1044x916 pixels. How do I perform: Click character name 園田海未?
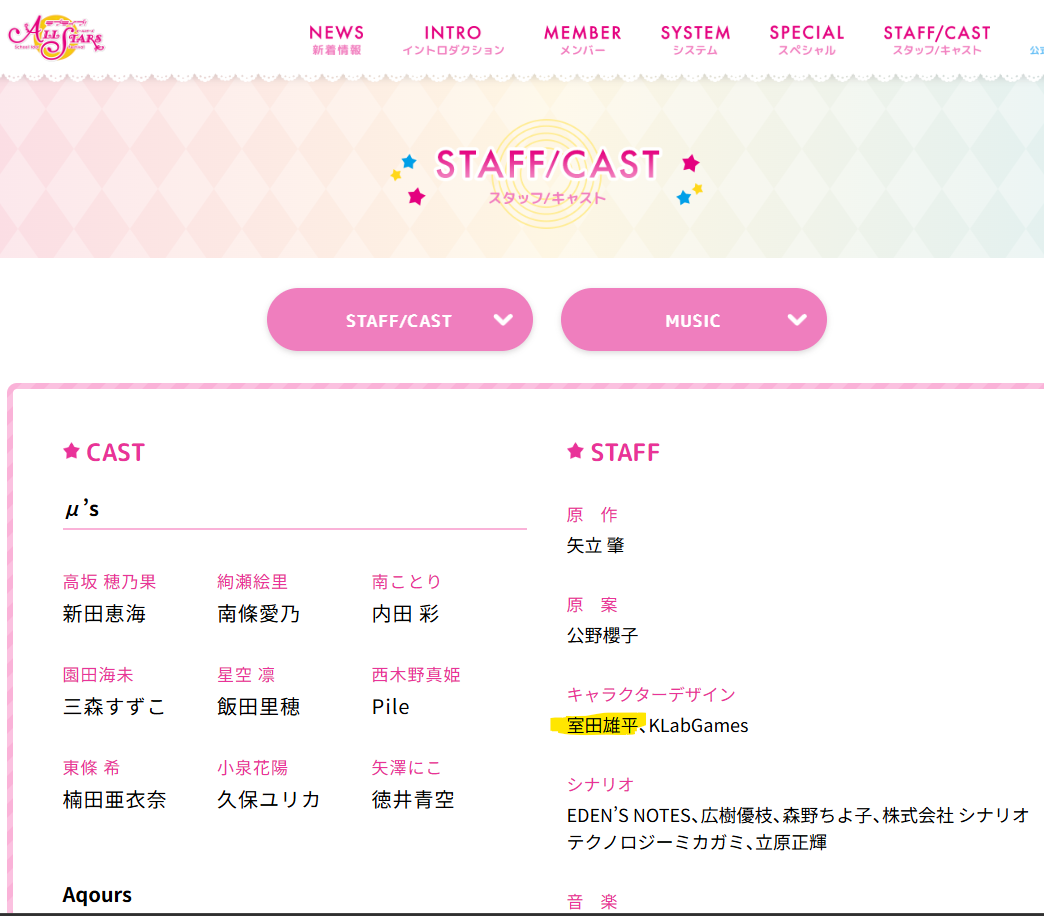(98, 675)
